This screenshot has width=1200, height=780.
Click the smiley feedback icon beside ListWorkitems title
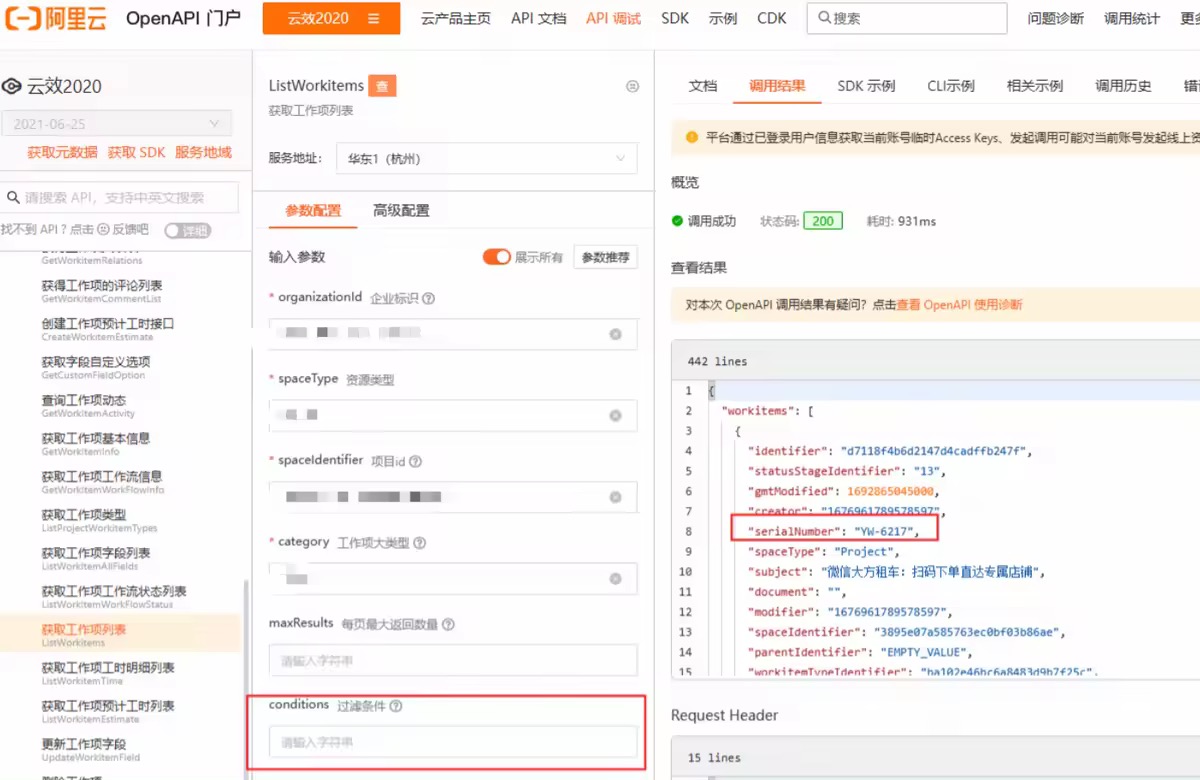632,87
